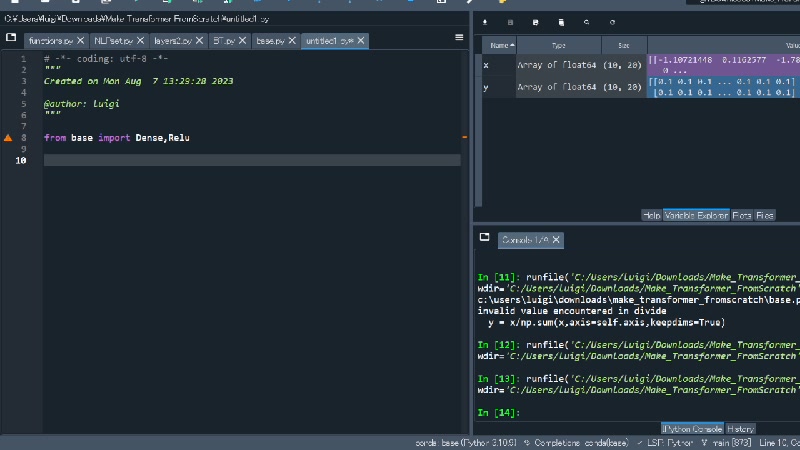This screenshot has height=450, width=800.
Task: Sort variables by the Type column header
Action: [558, 46]
